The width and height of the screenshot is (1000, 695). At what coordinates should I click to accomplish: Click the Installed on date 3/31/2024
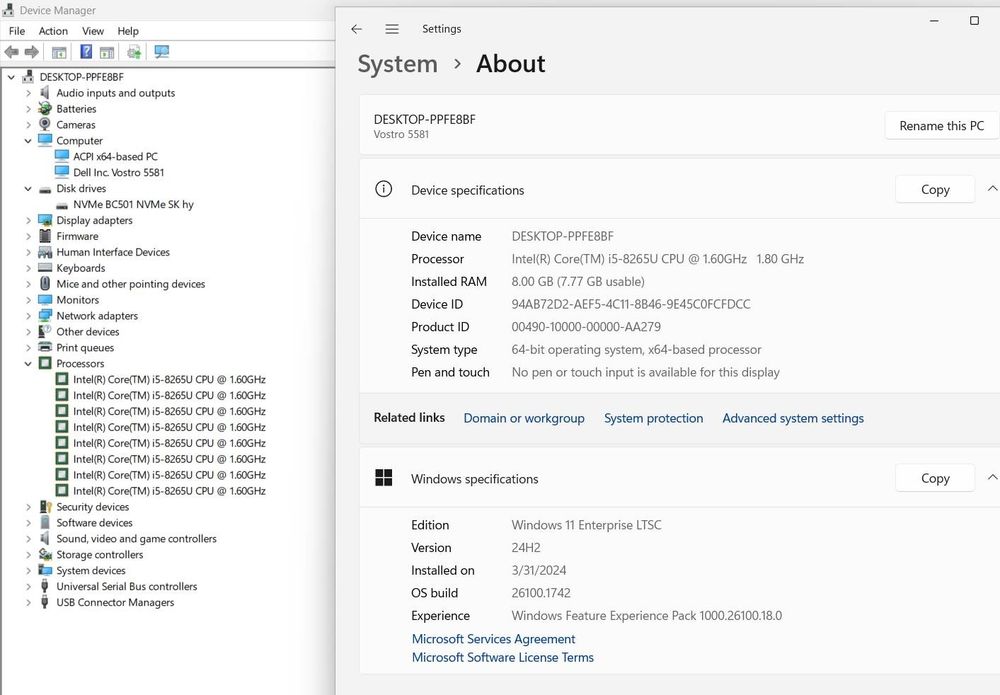tap(539, 570)
